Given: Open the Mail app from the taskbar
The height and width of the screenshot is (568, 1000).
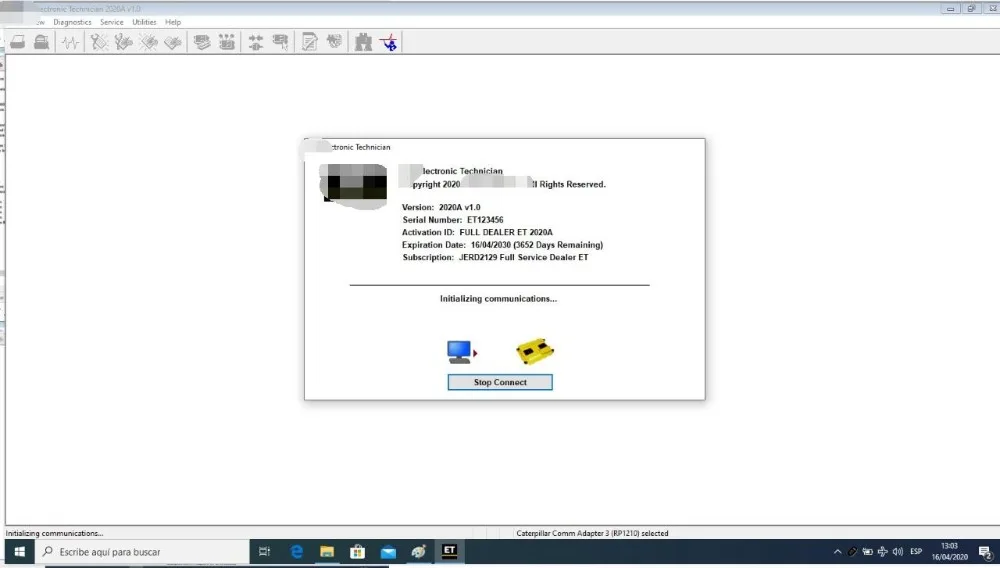Looking at the screenshot, I should click(x=388, y=552).
